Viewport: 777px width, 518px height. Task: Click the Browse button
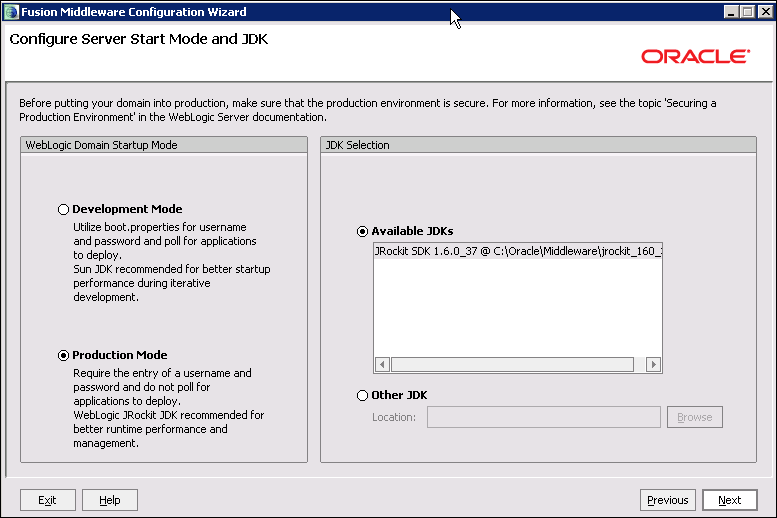(694, 417)
